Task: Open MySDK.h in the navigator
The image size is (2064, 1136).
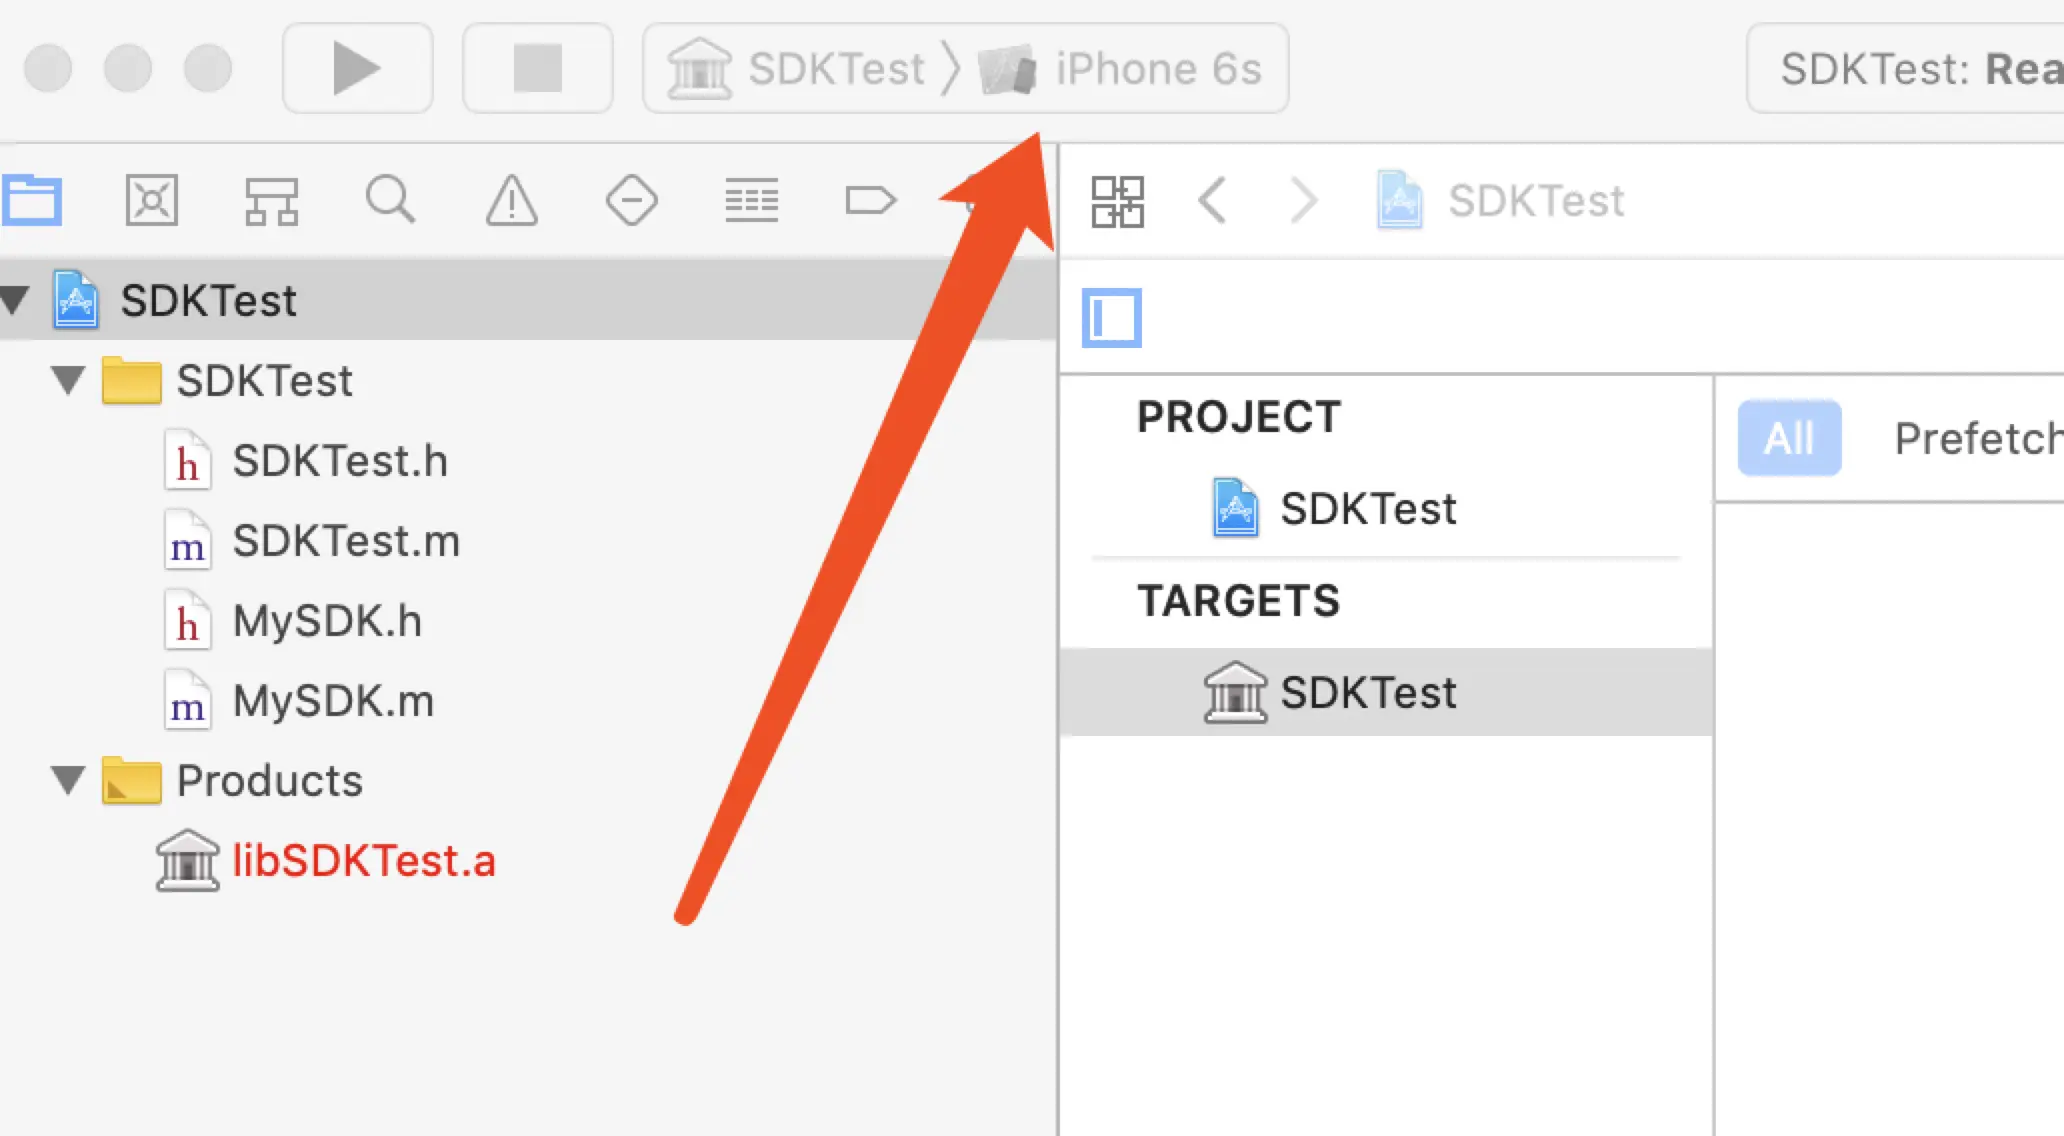Action: [326, 621]
